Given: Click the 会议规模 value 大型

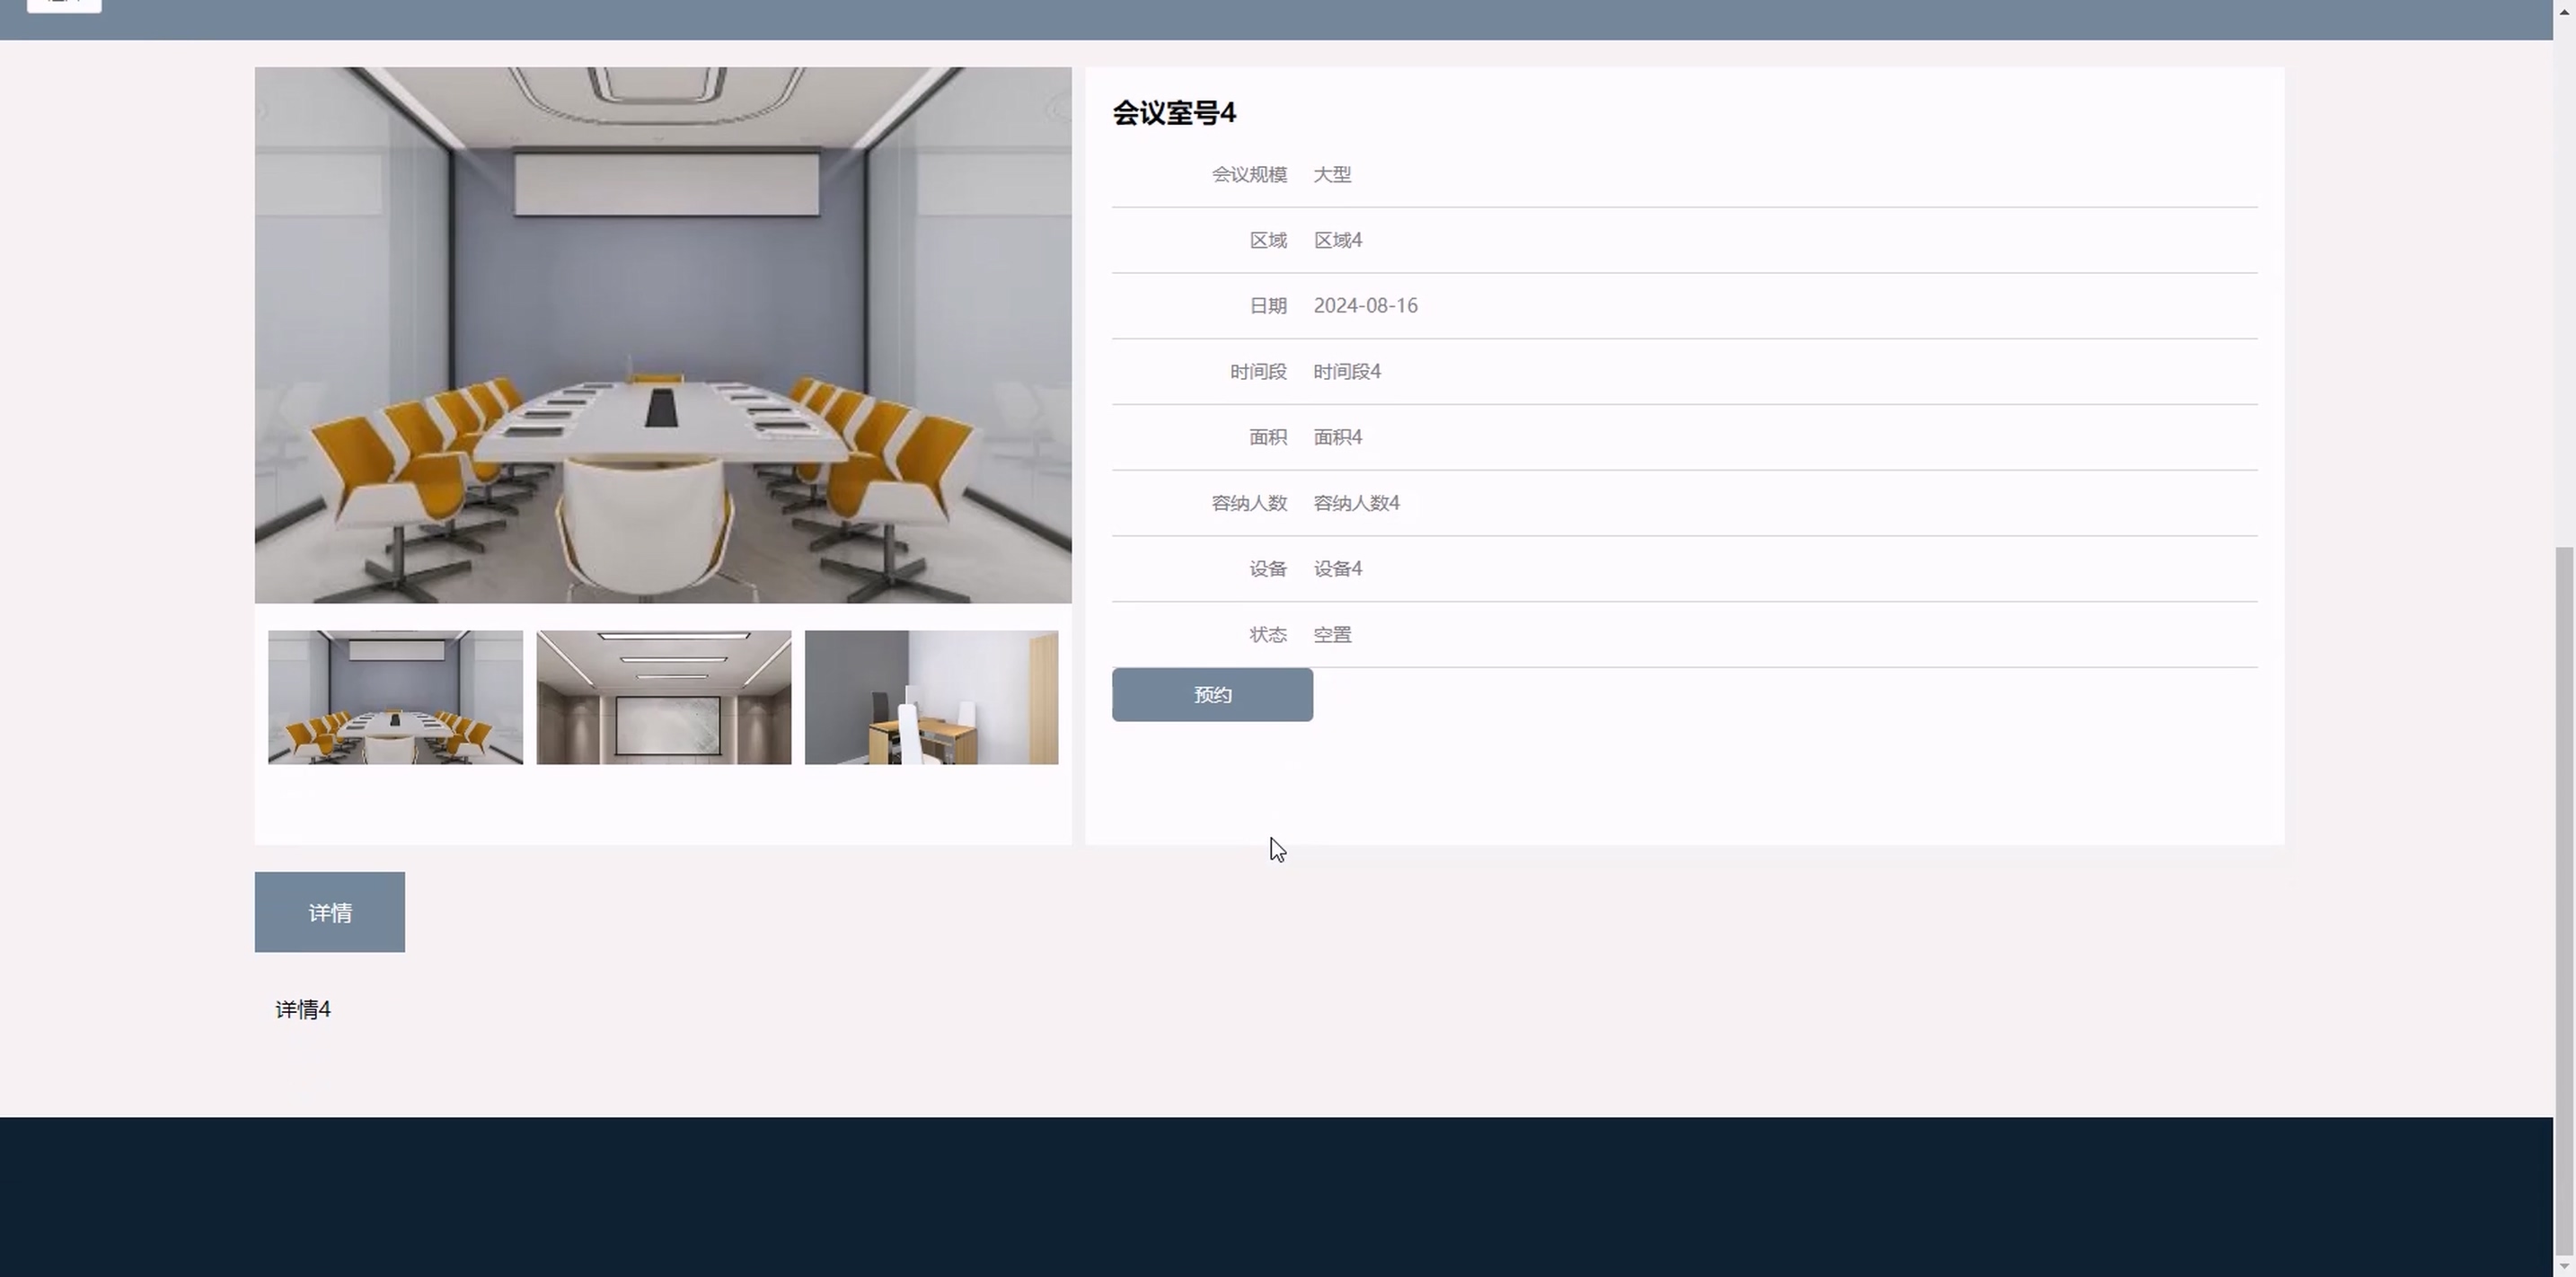Looking at the screenshot, I should (1332, 175).
